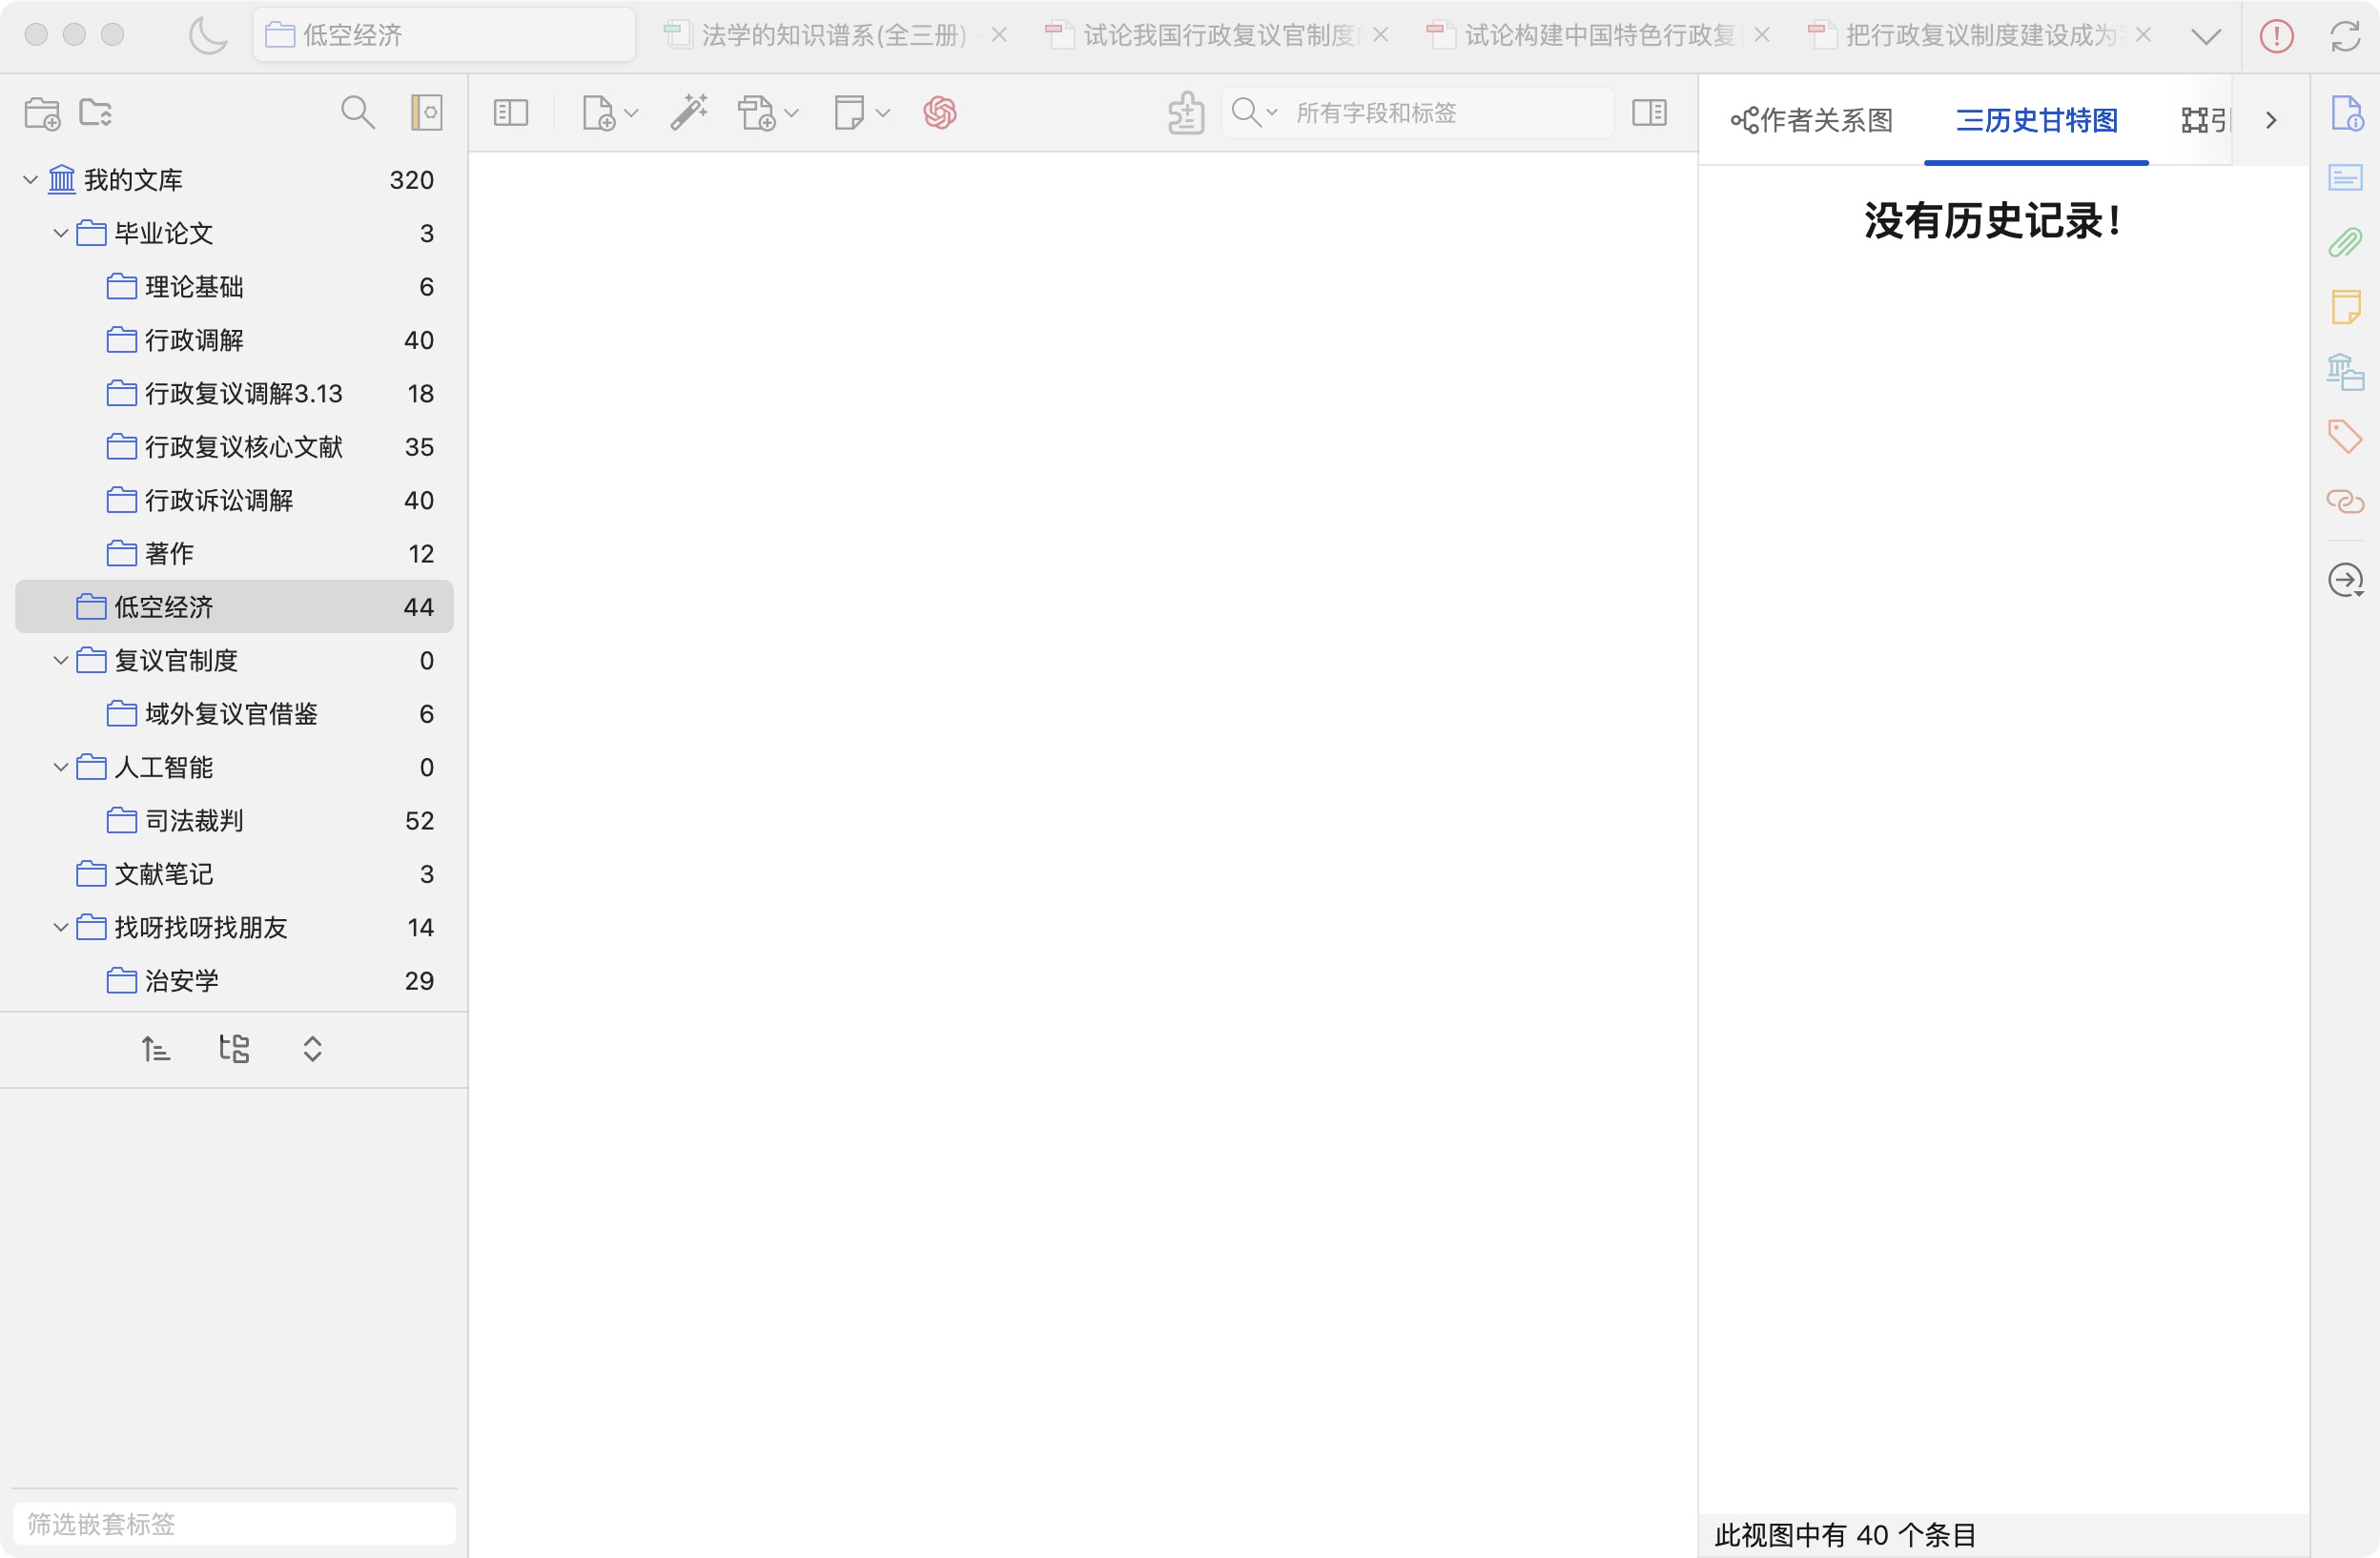This screenshot has width=2380, height=1558.
Task: Click the locate arrow circle icon
Action: pos(2345,580)
